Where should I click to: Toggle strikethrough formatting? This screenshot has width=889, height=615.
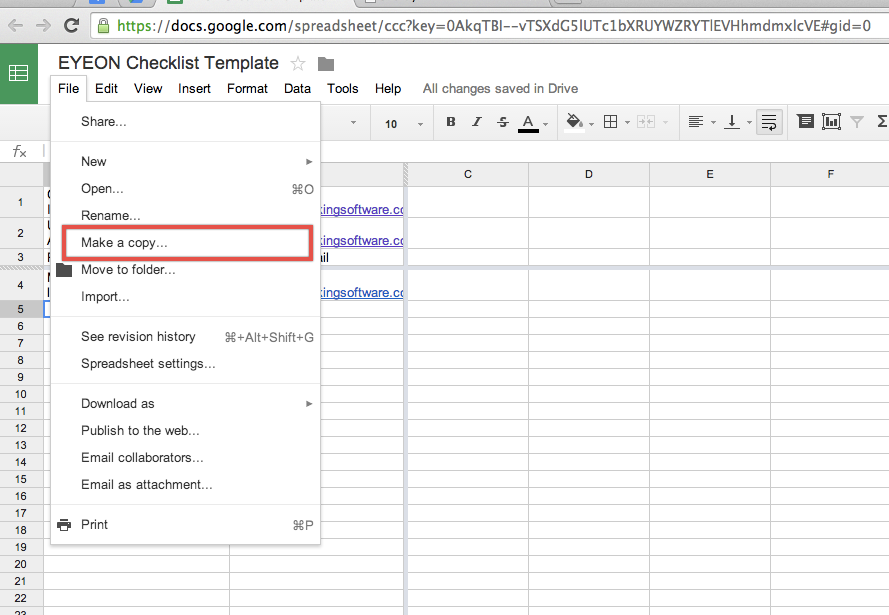coord(503,122)
